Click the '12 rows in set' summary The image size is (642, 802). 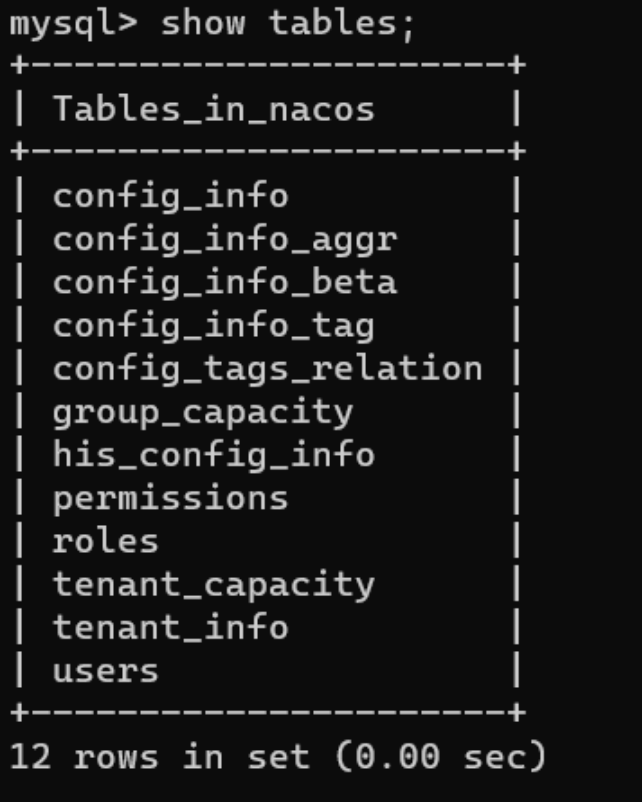pos(160,756)
